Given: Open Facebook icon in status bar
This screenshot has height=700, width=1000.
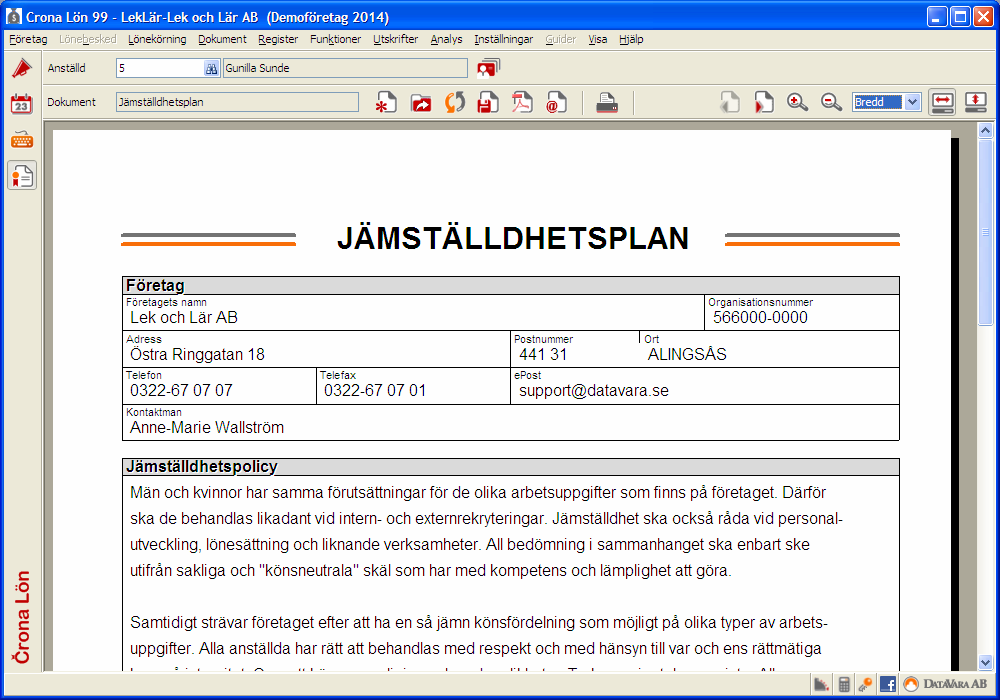Looking at the screenshot, I should (887, 685).
